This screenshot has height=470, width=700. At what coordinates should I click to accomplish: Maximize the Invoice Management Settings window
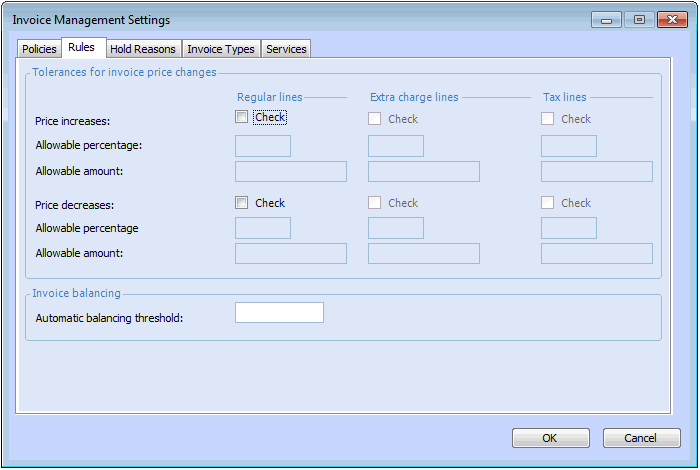[x=639, y=19]
